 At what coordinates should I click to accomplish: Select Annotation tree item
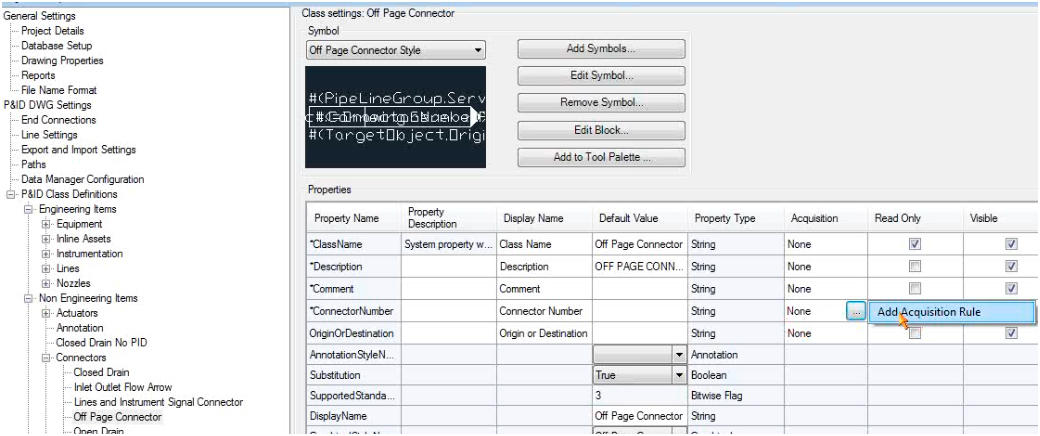(80, 328)
